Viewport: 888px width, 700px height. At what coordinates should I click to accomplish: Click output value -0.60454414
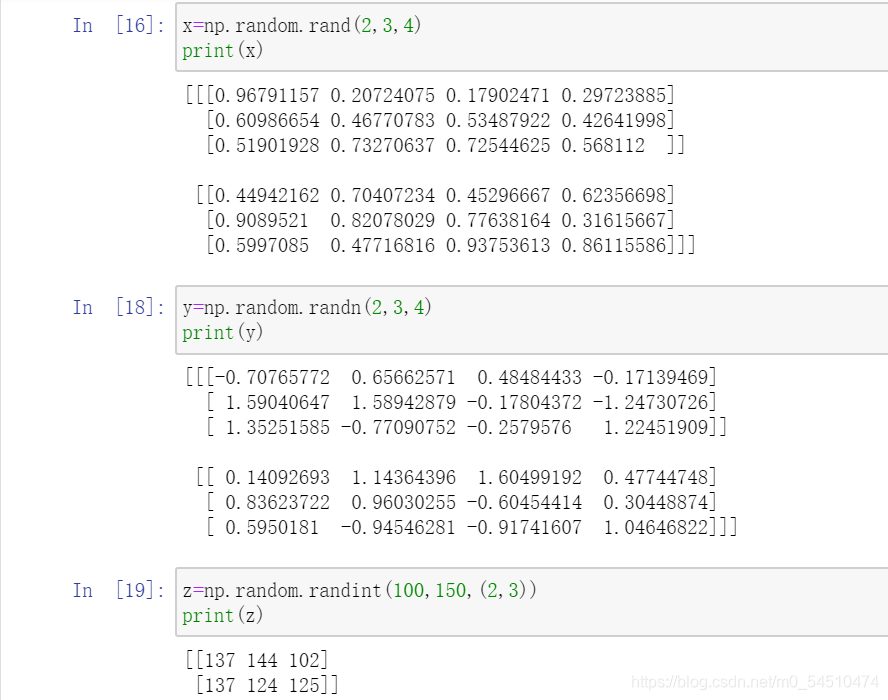pos(524,502)
